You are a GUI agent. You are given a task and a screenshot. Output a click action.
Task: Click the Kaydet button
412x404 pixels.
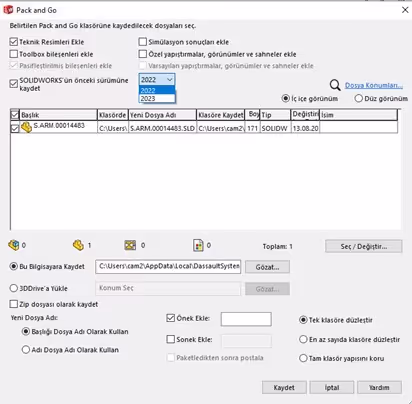pos(284,388)
